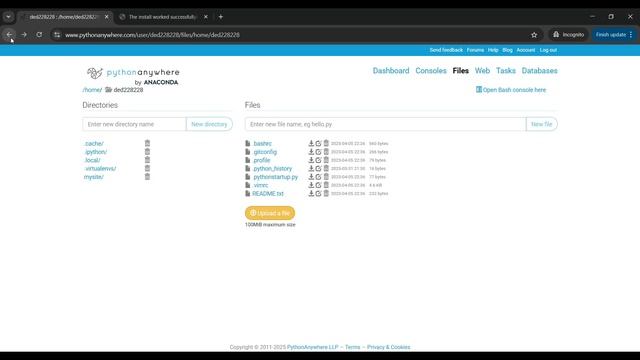Open the Tasks page
Screen dimensions: 640x360
tap(506, 71)
